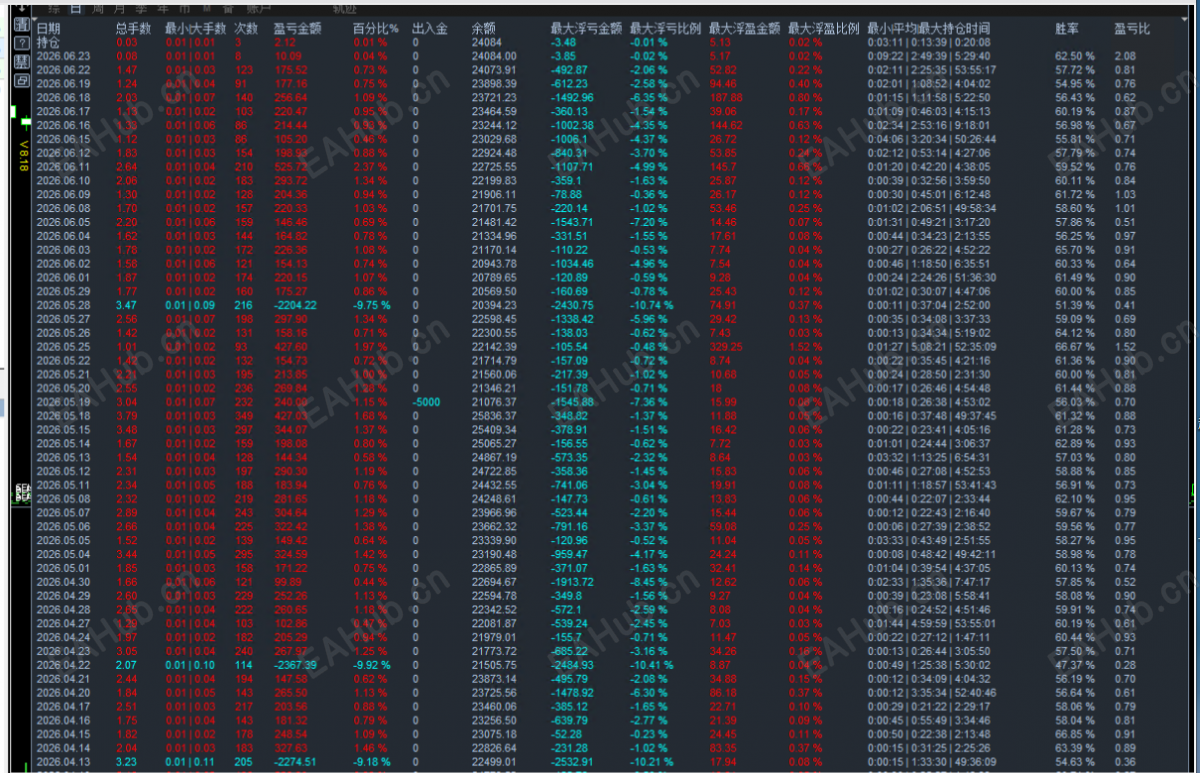The width and height of the screenshot is (1200, 773).
Task: Click the 427.60 profit amount cell
Action: pyautogui.click(x=291, y=346)
